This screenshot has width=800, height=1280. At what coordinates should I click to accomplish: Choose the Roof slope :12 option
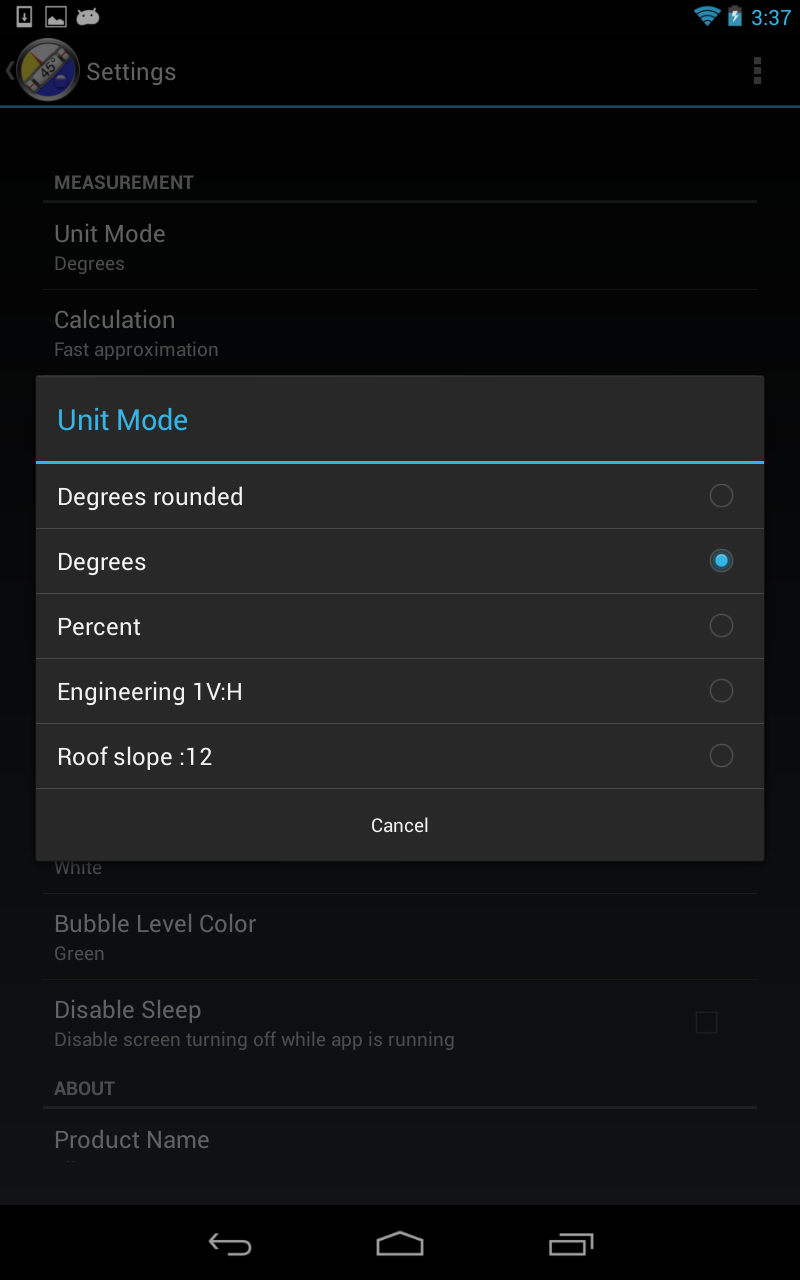400,756
